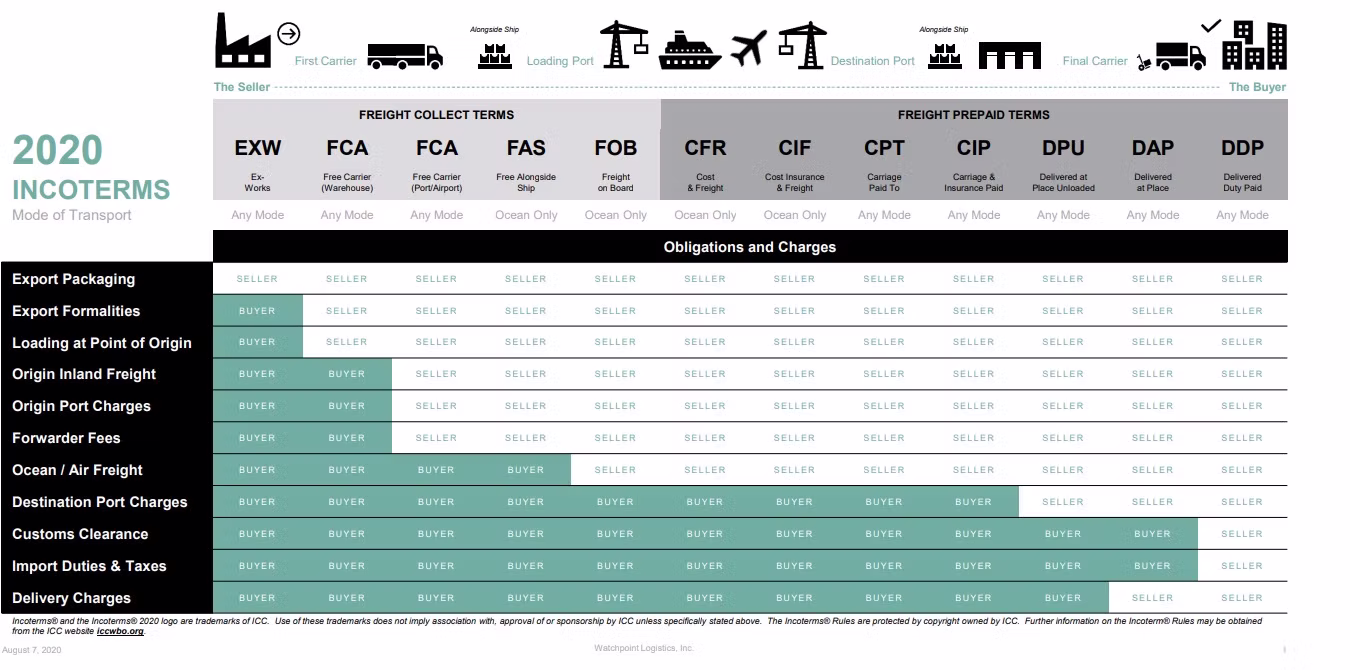Viewport: 1350px width, 670px height.
Task: Select the cargo ship icon
Action: pyautogui.click(x=690, y=50)
